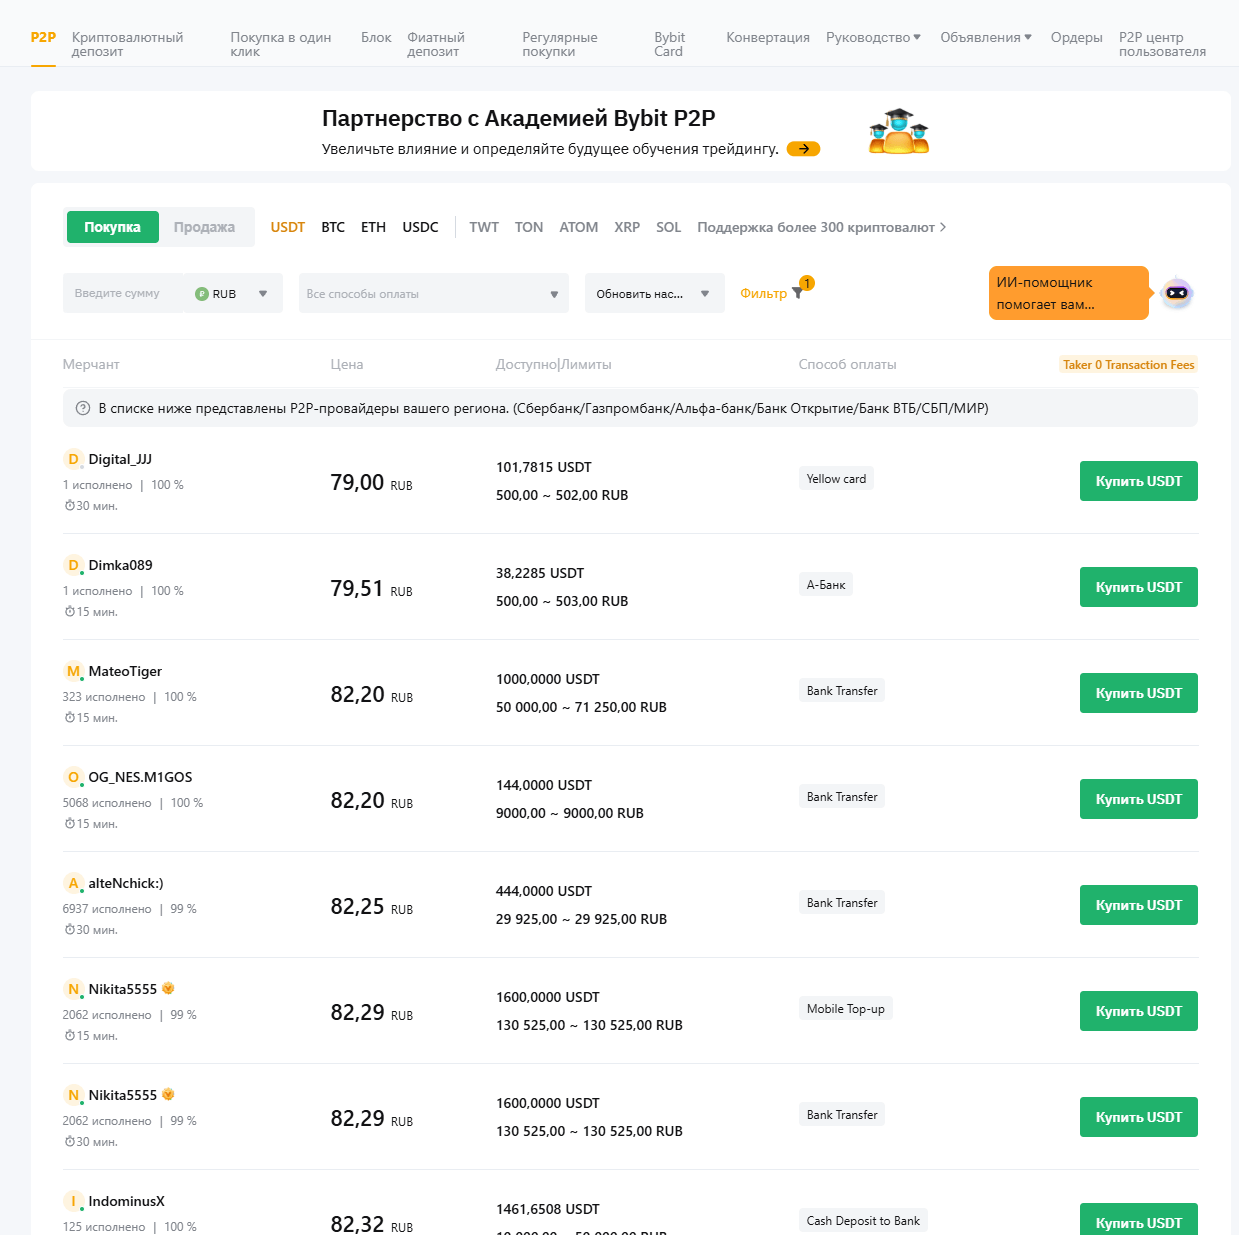This screenshot has width=1239, height=1235.
Task: Buy USDT from Dimka089
Action: (1138, 587)
